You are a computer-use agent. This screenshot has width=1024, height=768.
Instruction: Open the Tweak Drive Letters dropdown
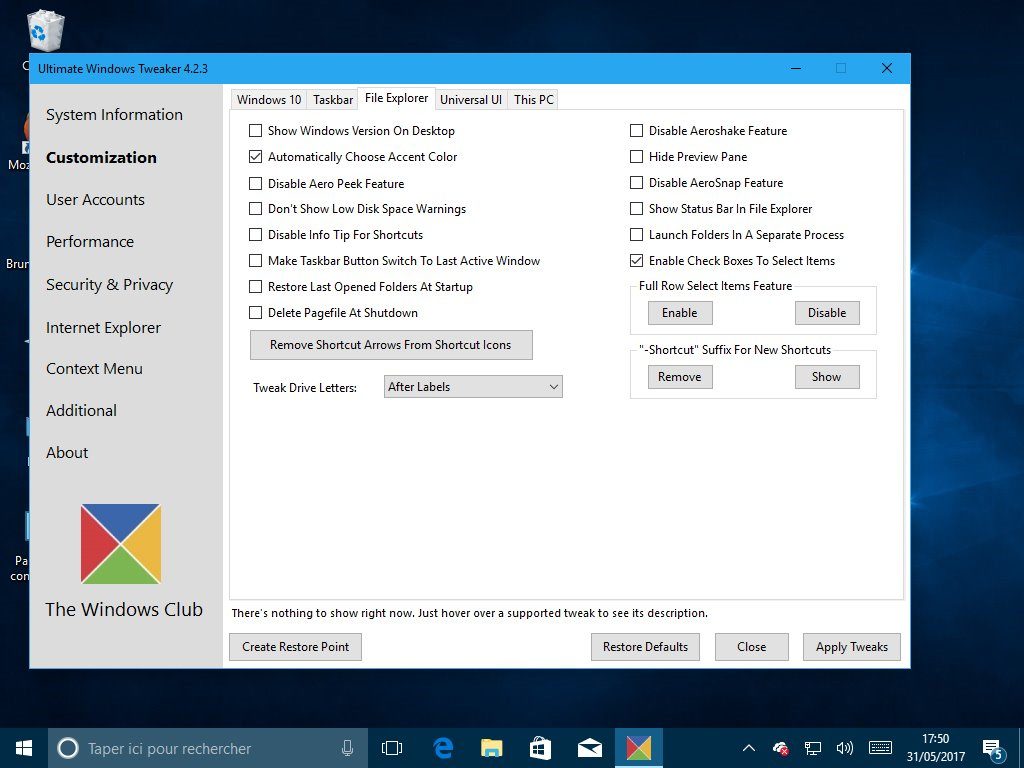click(473, 387)
